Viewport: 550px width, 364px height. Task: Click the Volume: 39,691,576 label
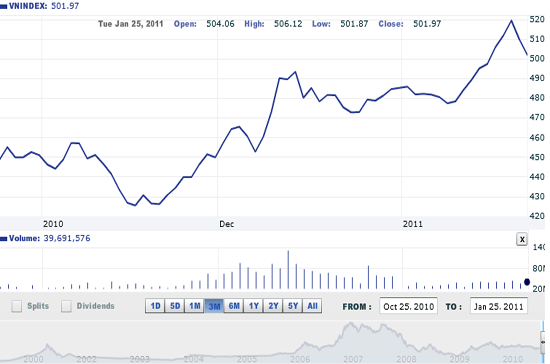(49, 238)
